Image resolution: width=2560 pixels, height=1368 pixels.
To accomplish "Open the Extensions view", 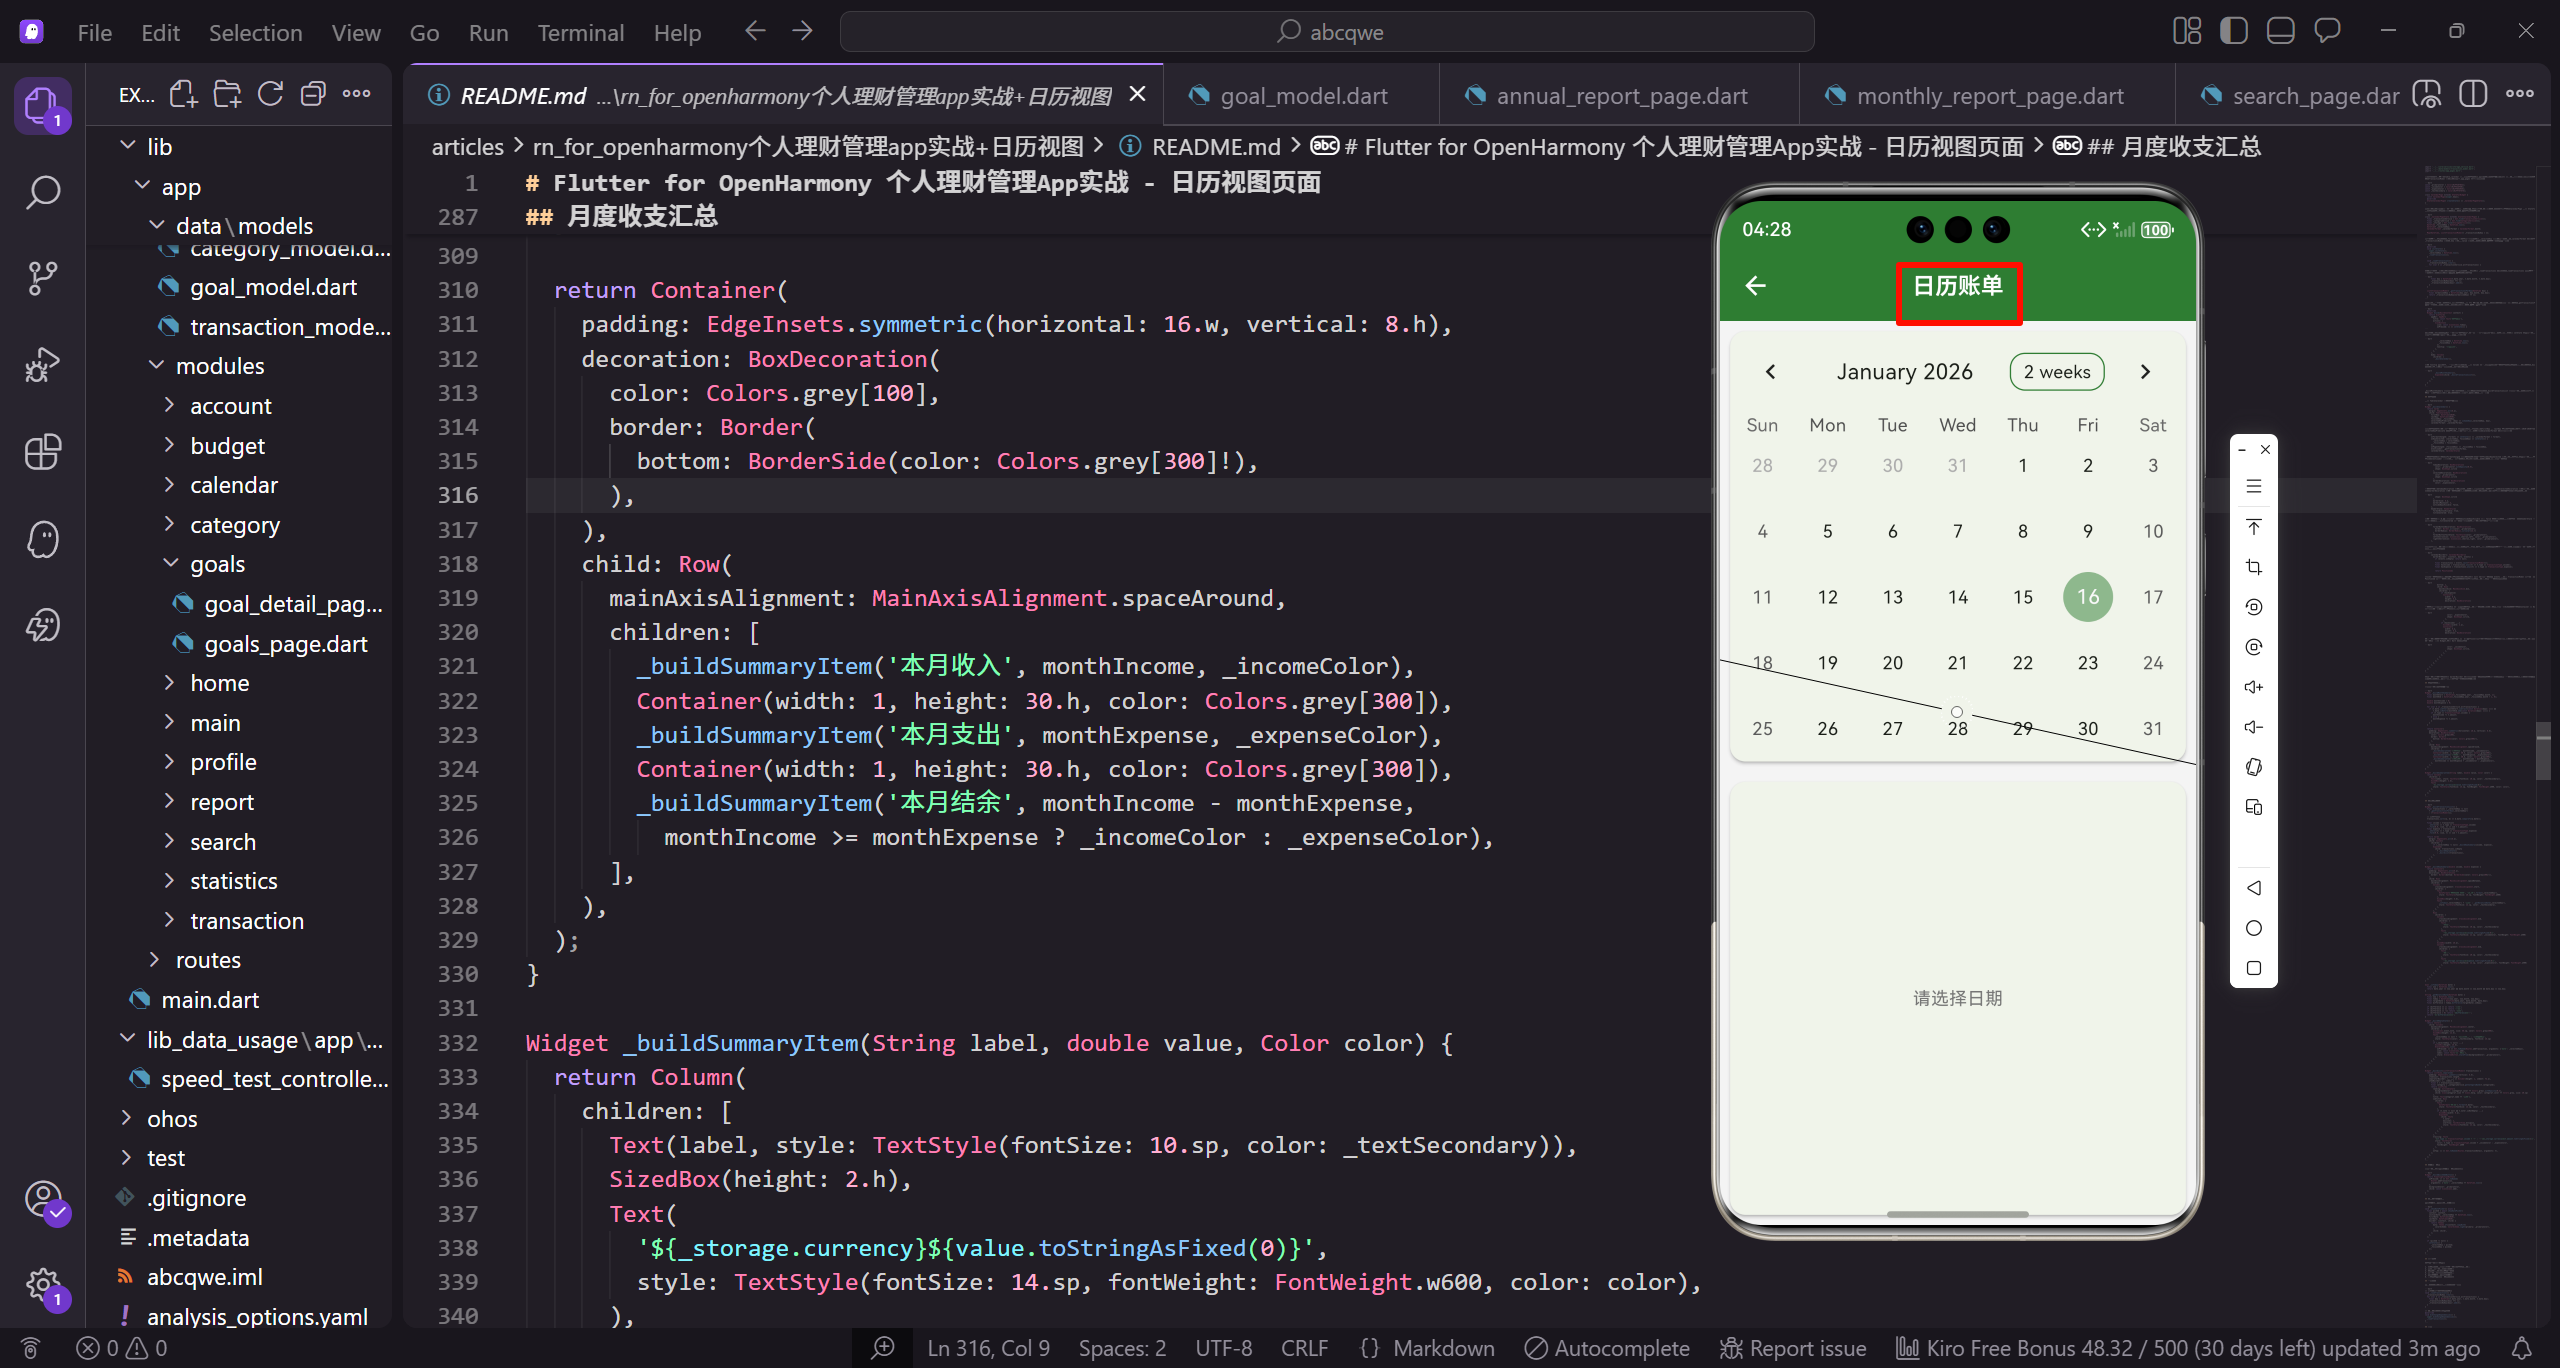I will (42, 452).
